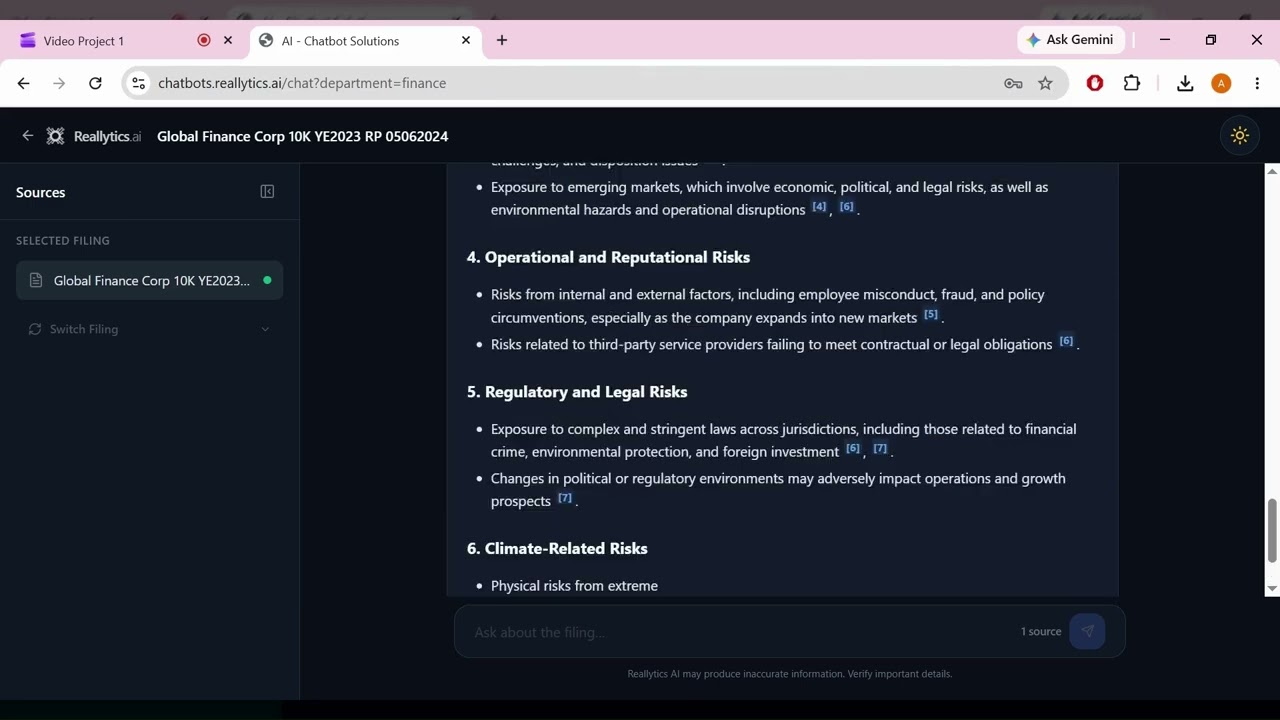Close the Video Project 1 tab

coord(228,40)
